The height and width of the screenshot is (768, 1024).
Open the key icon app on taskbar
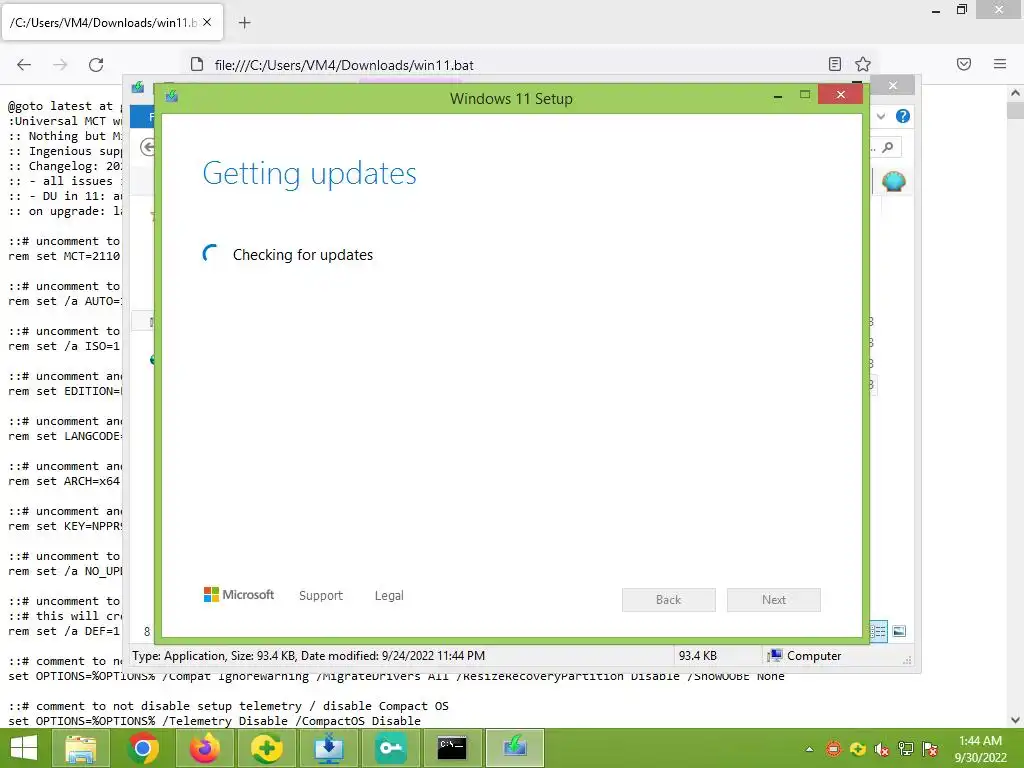(391, 748)
